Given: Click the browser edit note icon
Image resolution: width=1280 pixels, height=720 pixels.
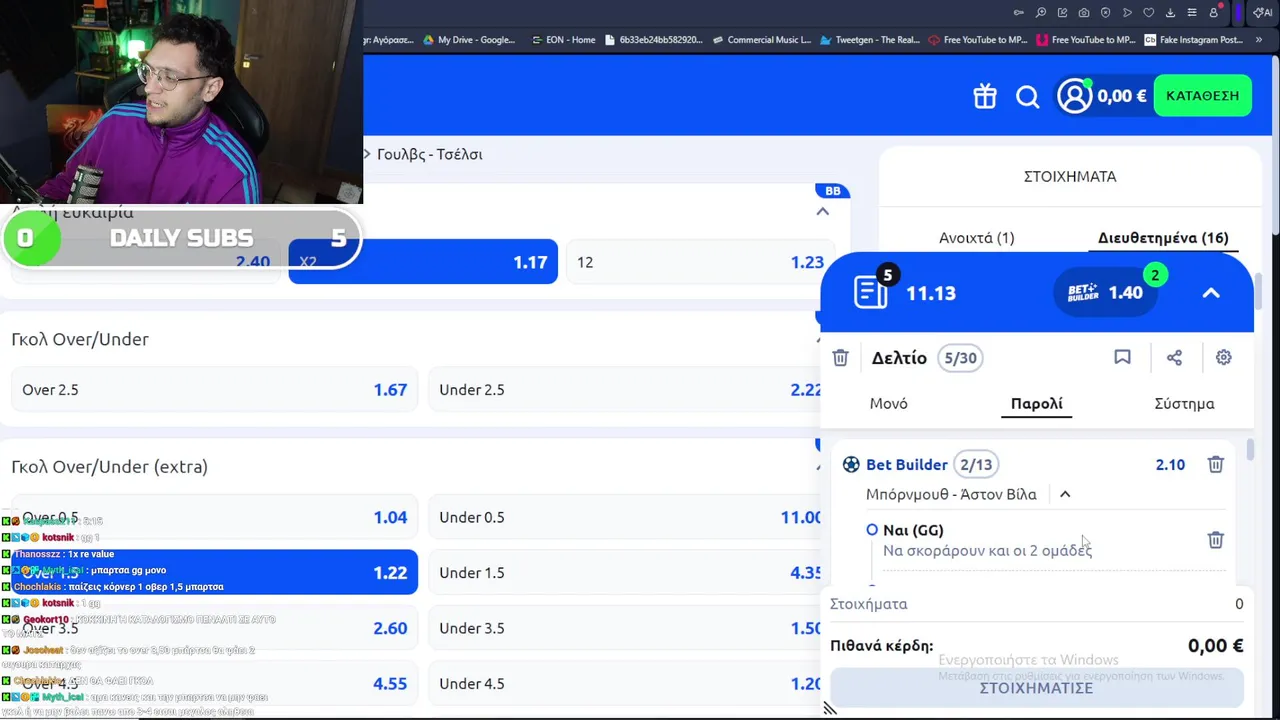Looking at the screenshot, I should tap(1063, 13).
